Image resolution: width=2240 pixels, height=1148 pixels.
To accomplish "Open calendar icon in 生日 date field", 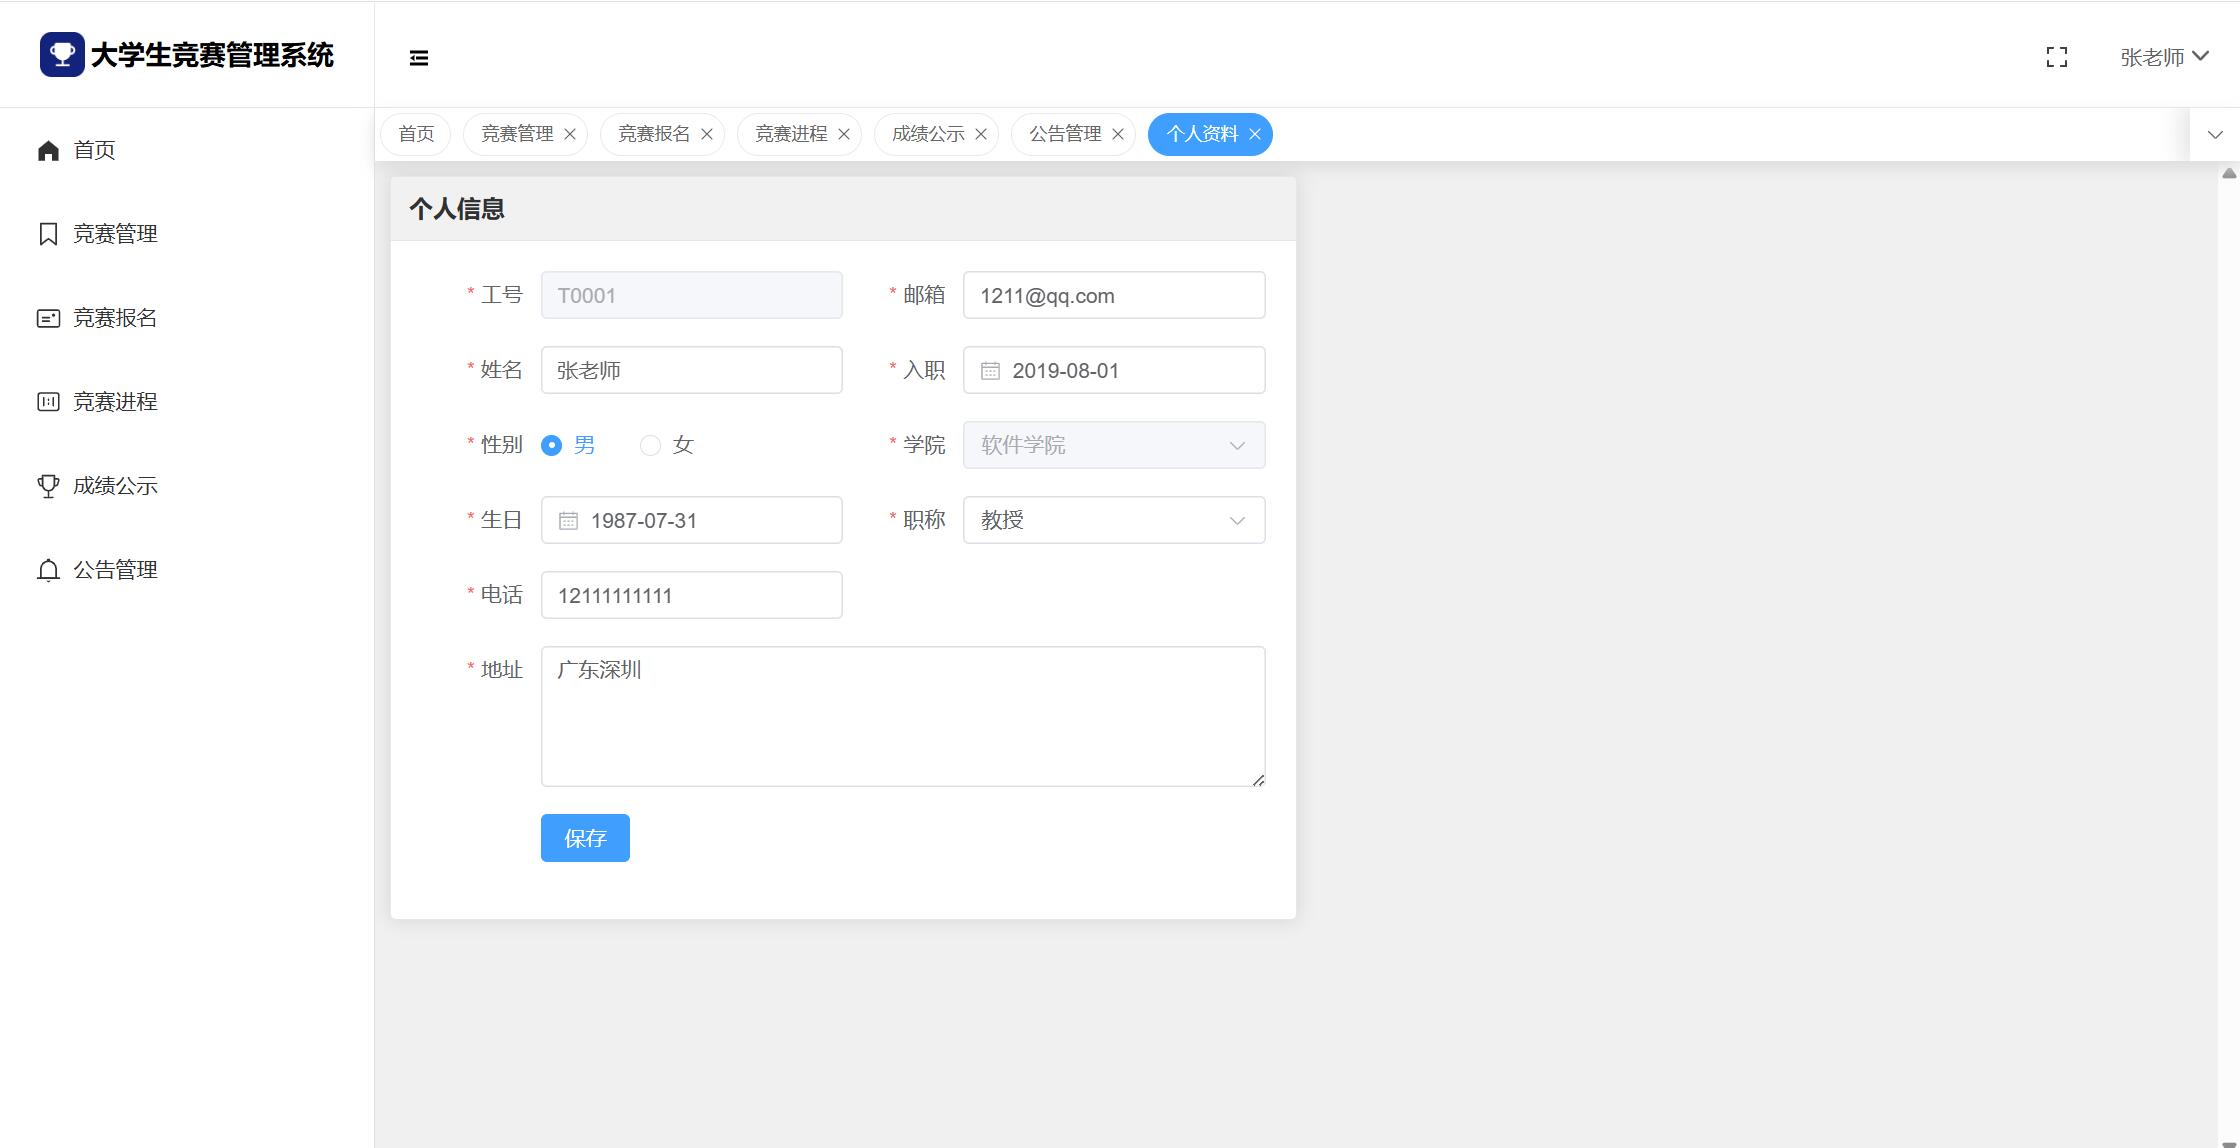I will (x=568, y=521).
